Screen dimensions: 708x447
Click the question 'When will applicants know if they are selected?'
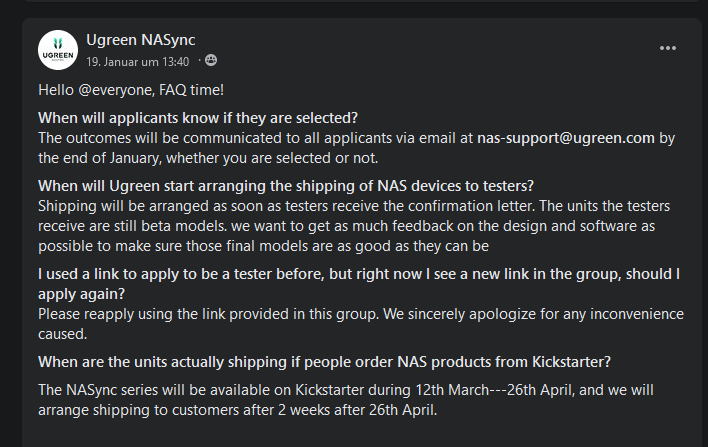click(198, 119)
